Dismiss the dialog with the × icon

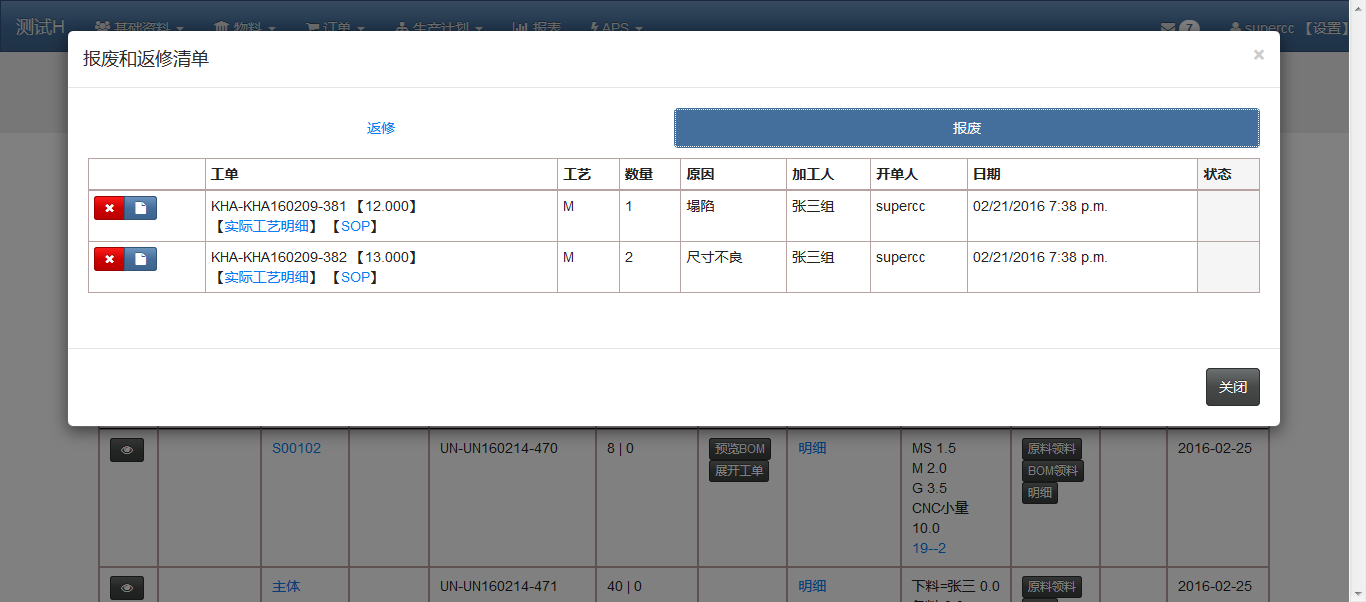1258,55
